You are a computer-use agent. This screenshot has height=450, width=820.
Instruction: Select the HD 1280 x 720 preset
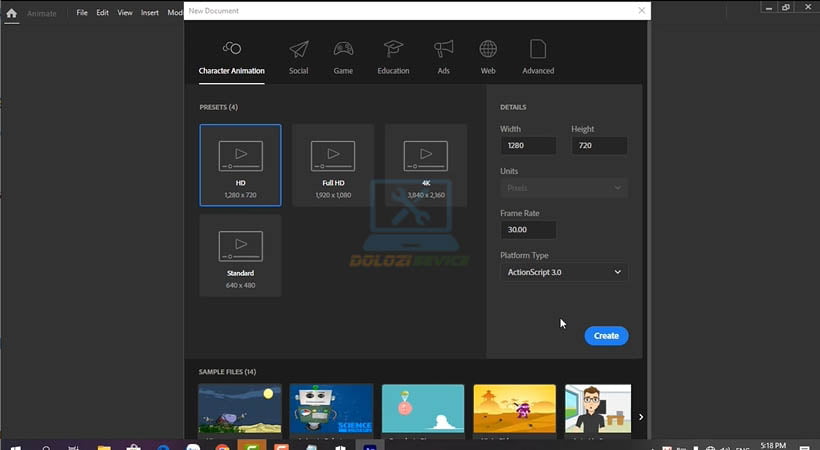point(240,165)
